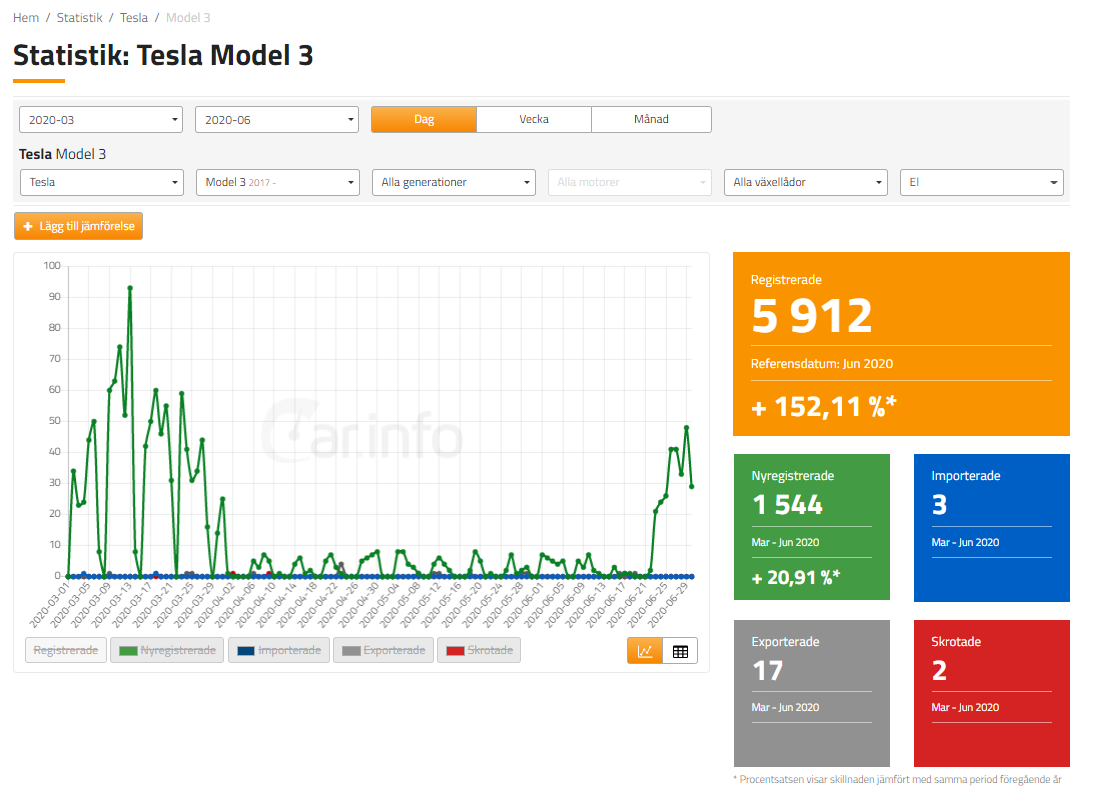Click the Skrotade 2 red card
The width and height of the screenshot is (1099, 808).
tap(992, 693)
